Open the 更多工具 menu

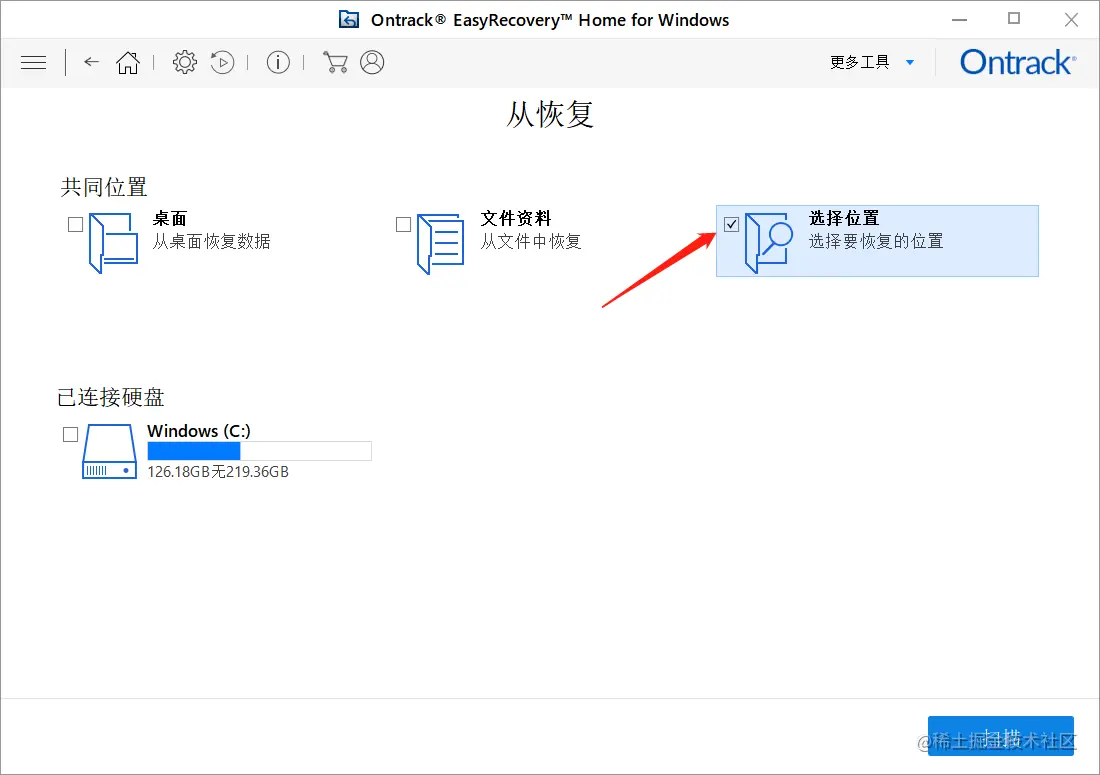coord(859,62)
